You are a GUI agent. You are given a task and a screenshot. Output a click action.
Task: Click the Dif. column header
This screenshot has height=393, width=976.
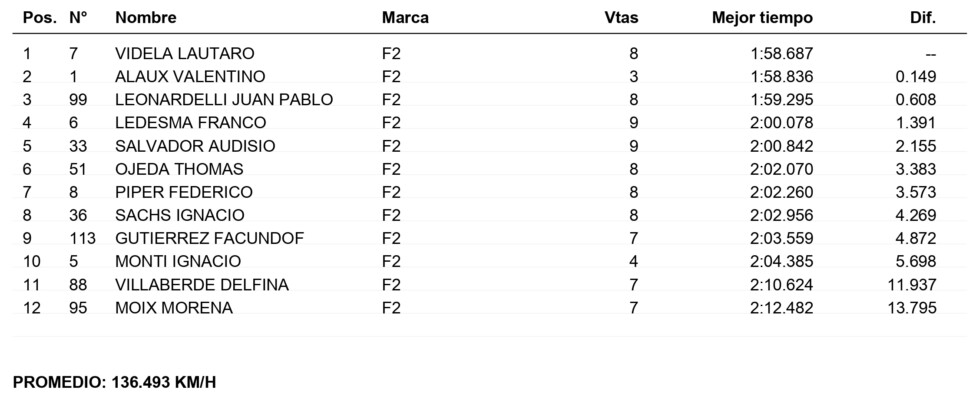pyautogui.click(x=922, y=17)
